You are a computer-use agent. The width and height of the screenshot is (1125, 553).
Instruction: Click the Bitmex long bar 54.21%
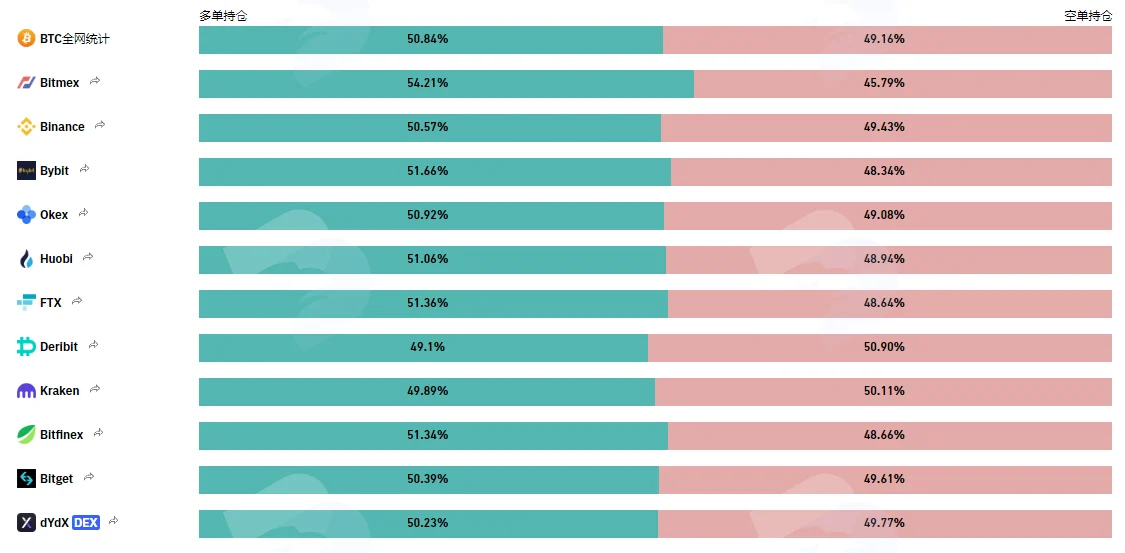446,83
